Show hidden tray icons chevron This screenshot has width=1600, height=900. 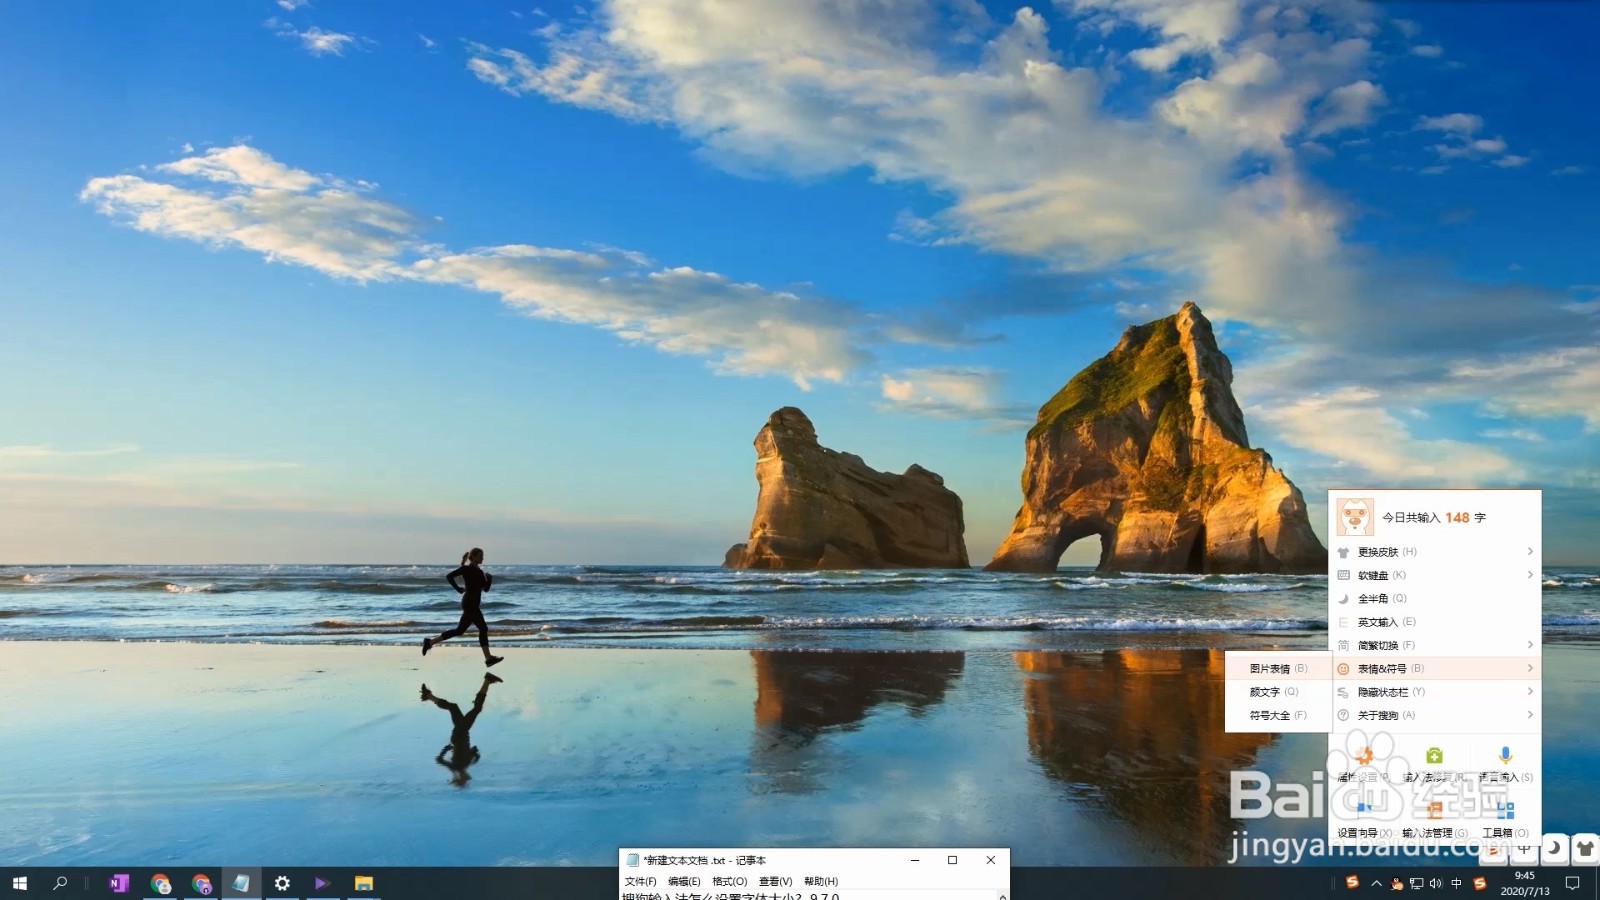(x=1377, y=883)
